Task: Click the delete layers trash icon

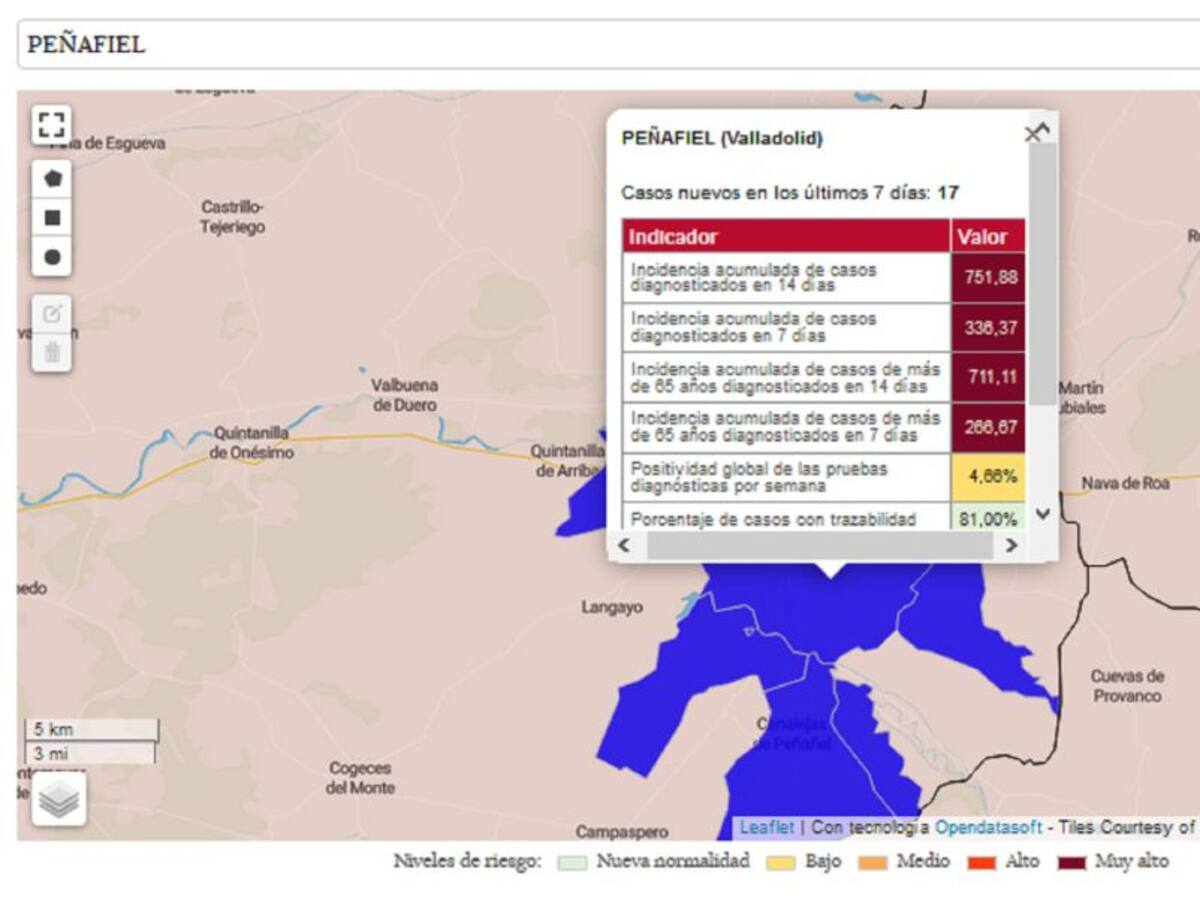Action: pyautogui.click(x=52, y=352)
